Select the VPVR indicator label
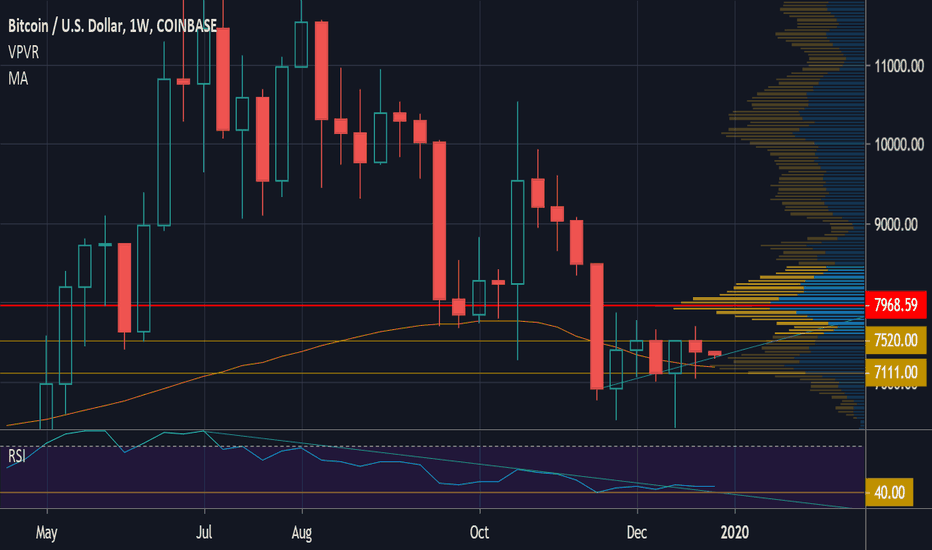 click(x=24, y=52)
